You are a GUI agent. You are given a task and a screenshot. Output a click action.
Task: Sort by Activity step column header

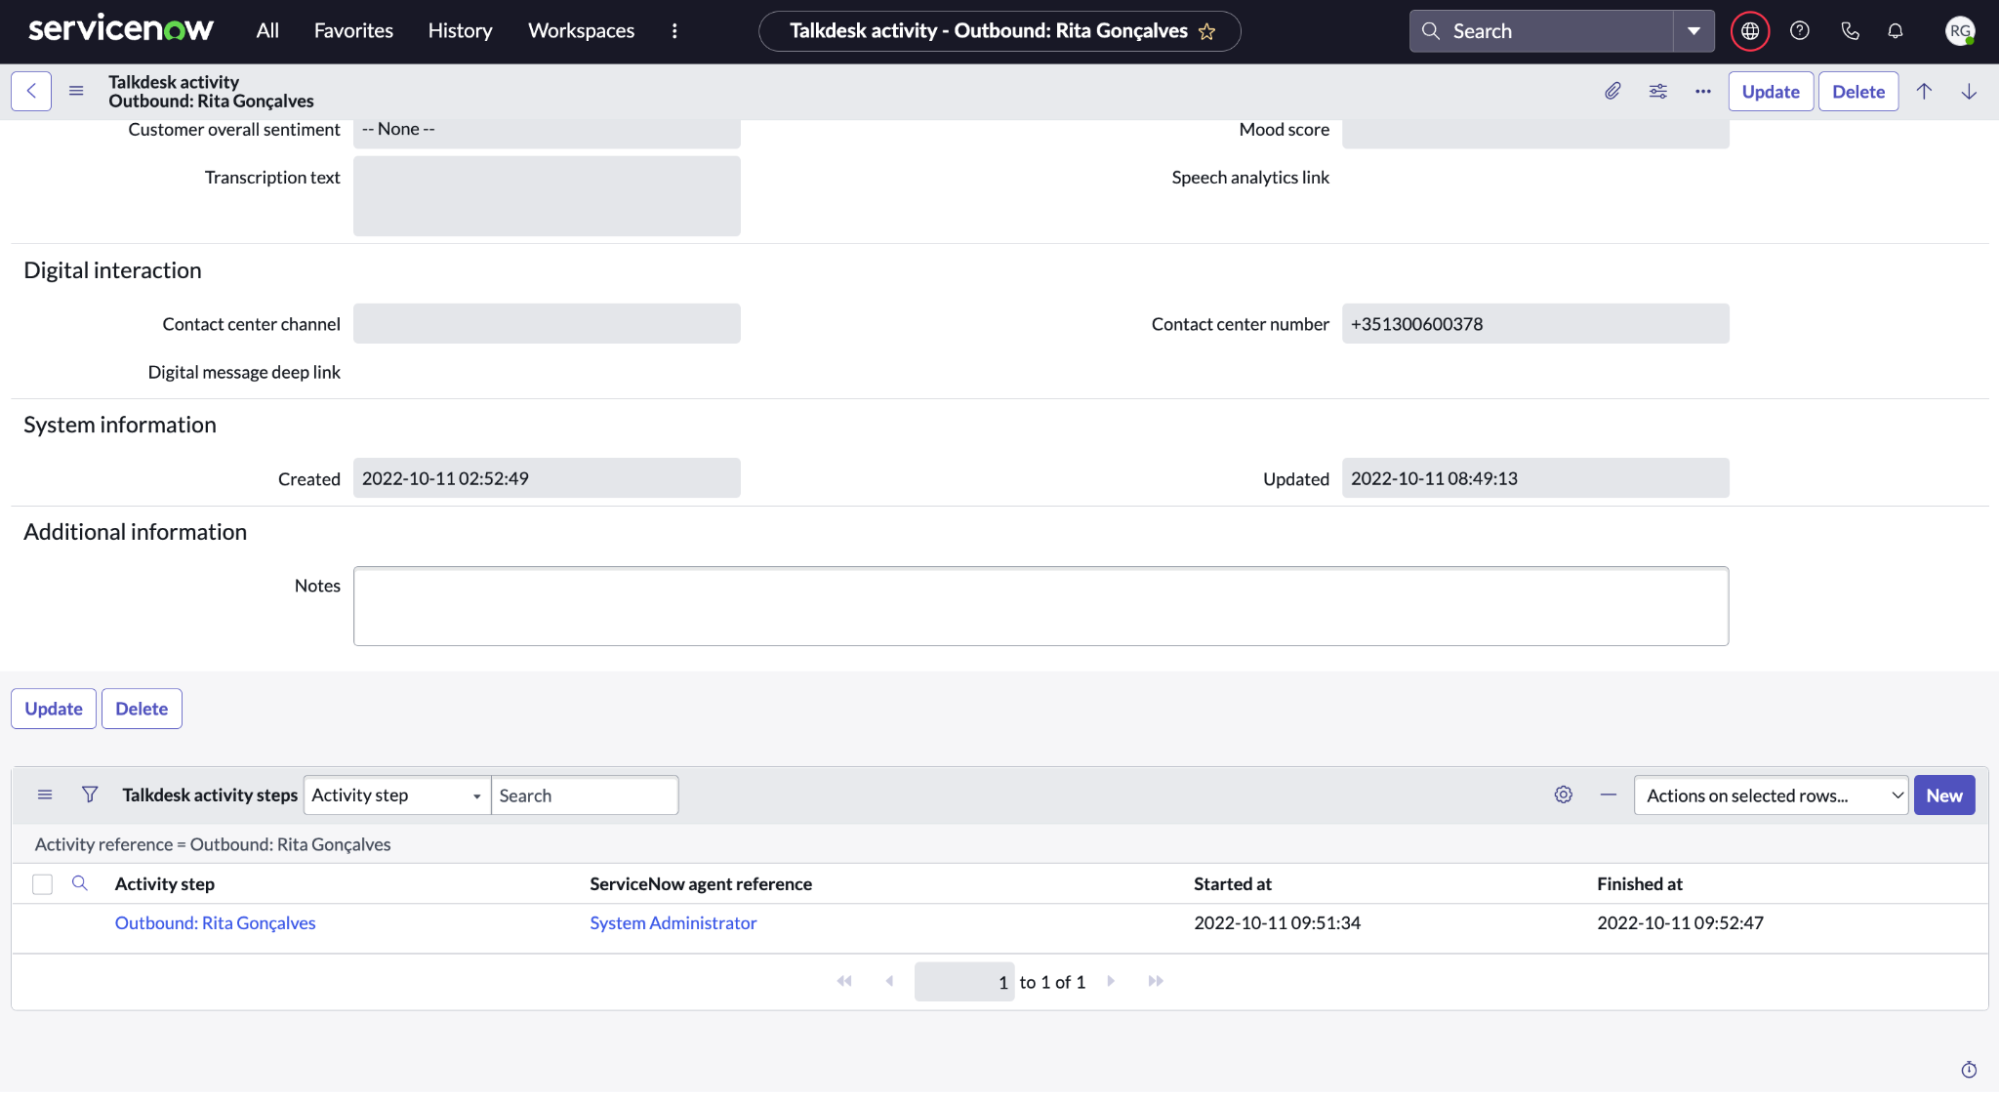tap(165, 884)
